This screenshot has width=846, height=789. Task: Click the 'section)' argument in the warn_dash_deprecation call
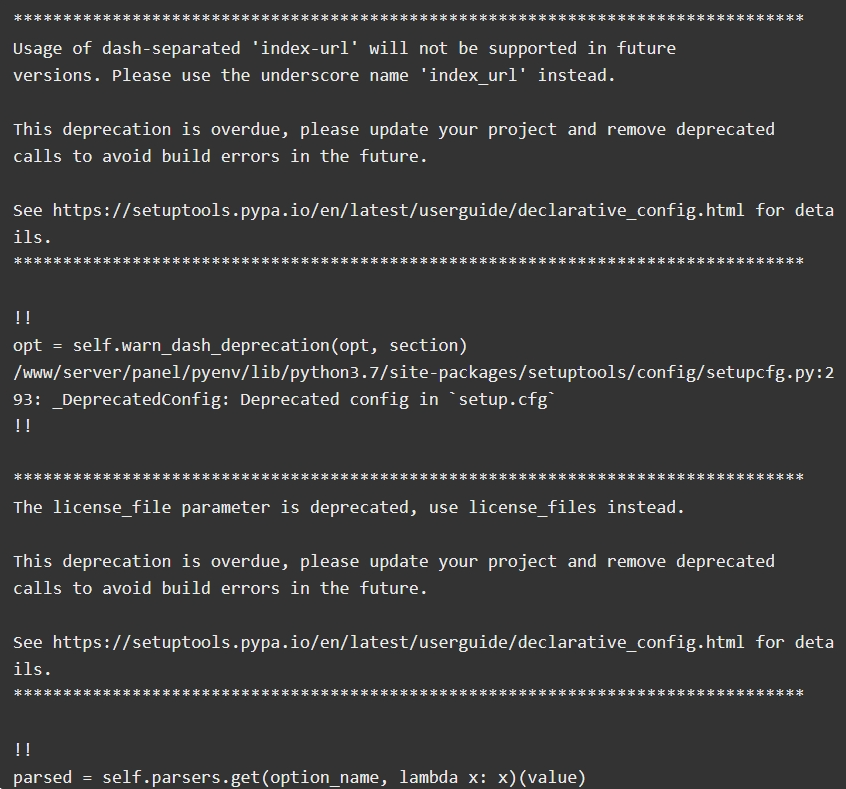(x=428, y=345)
